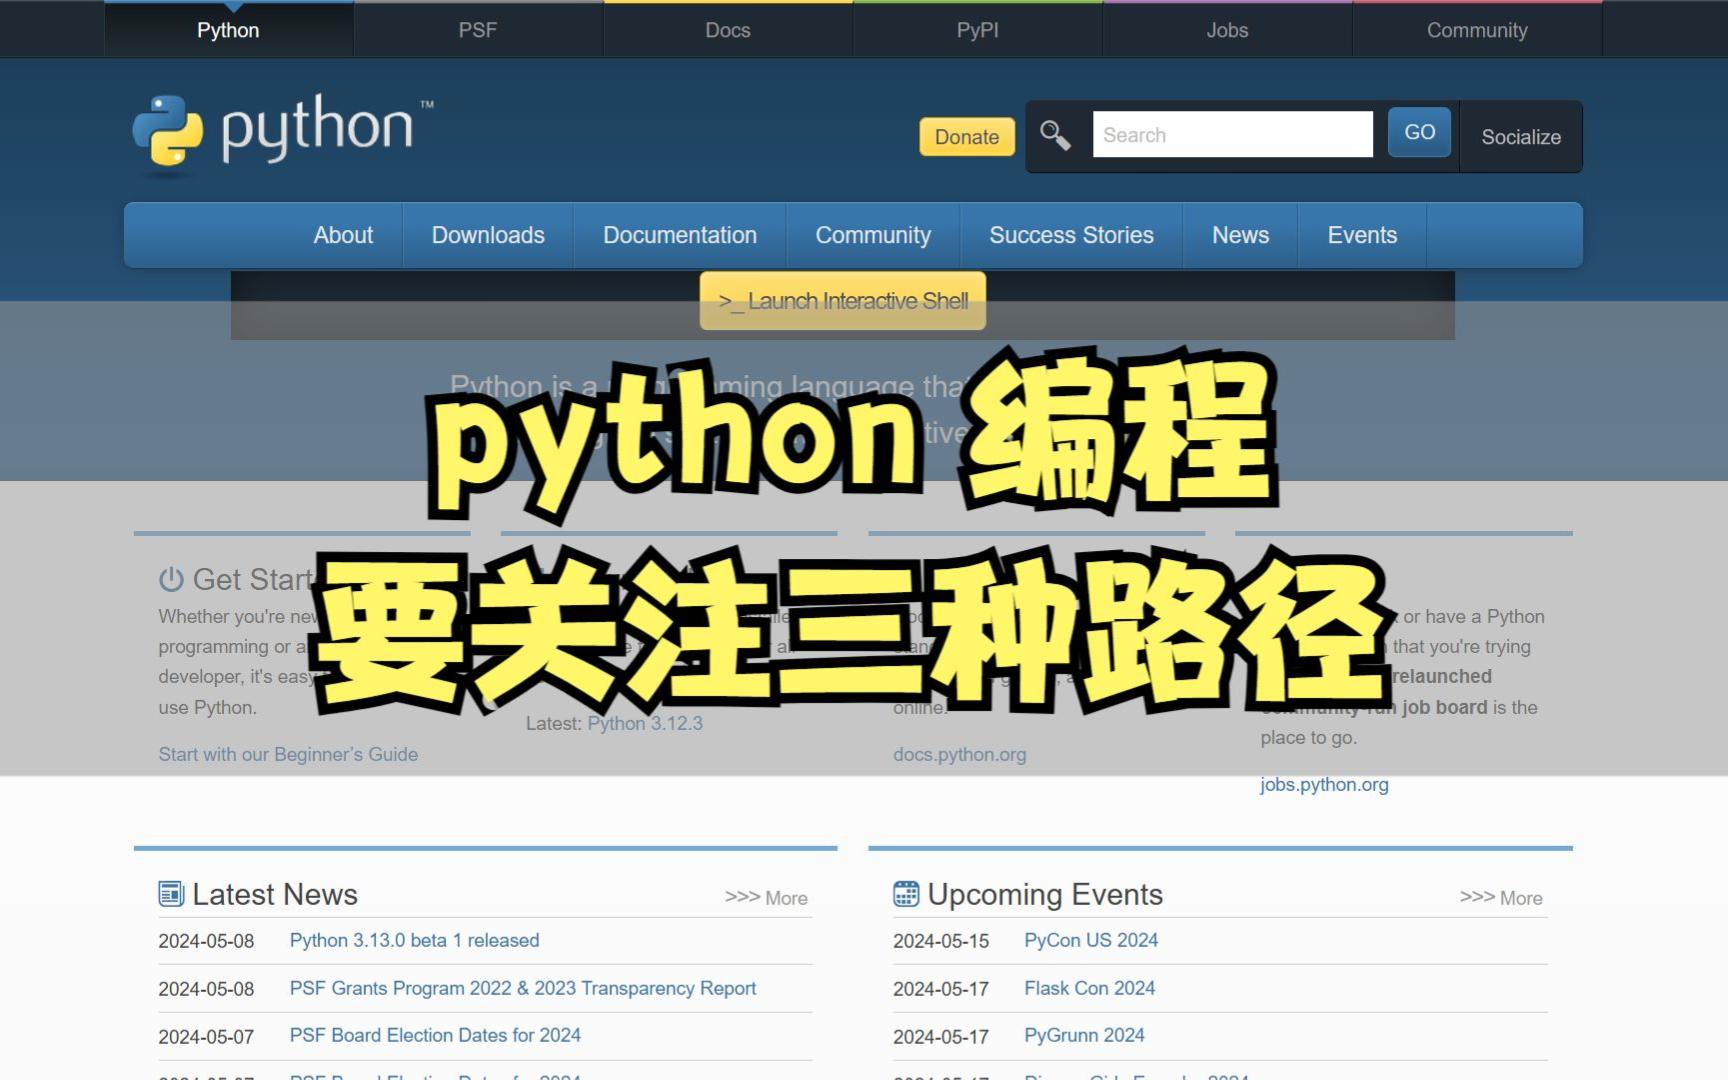Go to the PyPI top tab
This screenshot has height=1080, width=1728.
978,30
